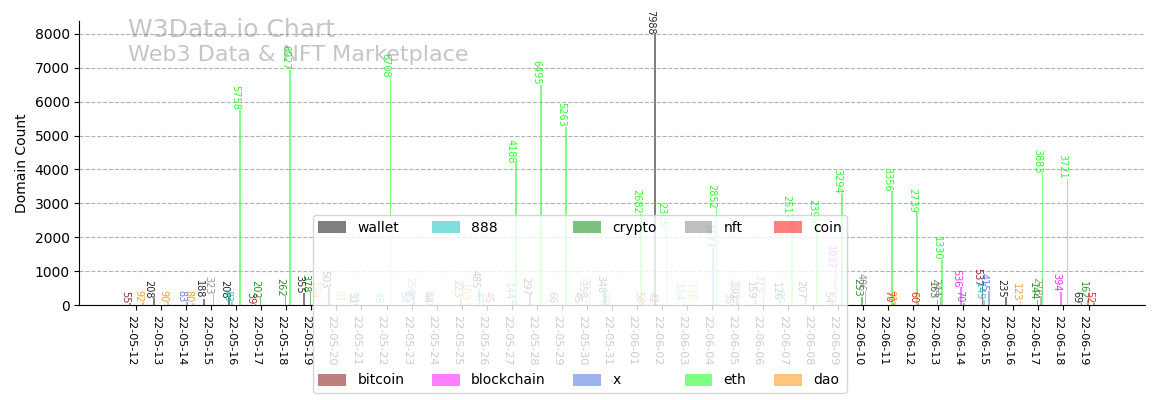Viewport: 1160px width, 400px height.
Task: Click the bitcoin legend brown swatch
Action: click(x=332, y=380)
